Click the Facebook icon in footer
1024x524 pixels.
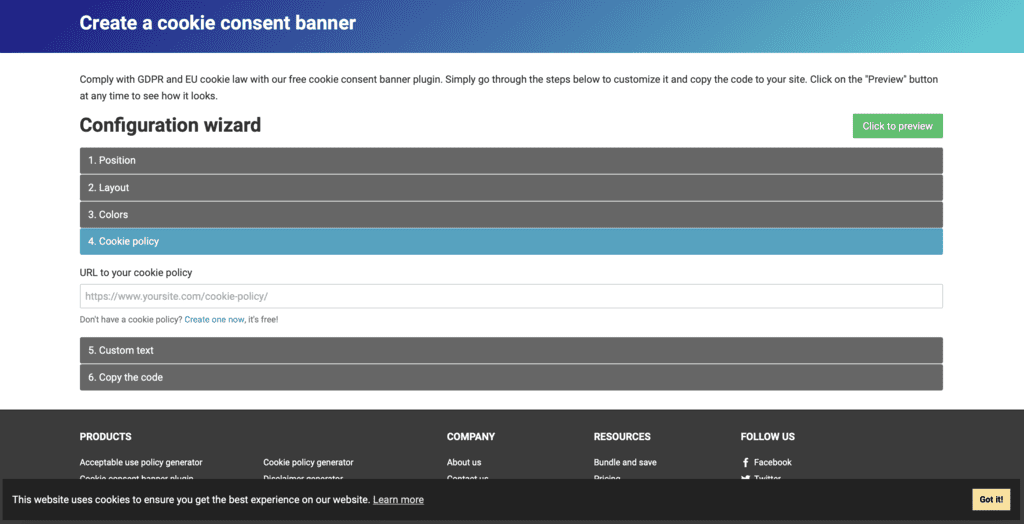[745, 463]
